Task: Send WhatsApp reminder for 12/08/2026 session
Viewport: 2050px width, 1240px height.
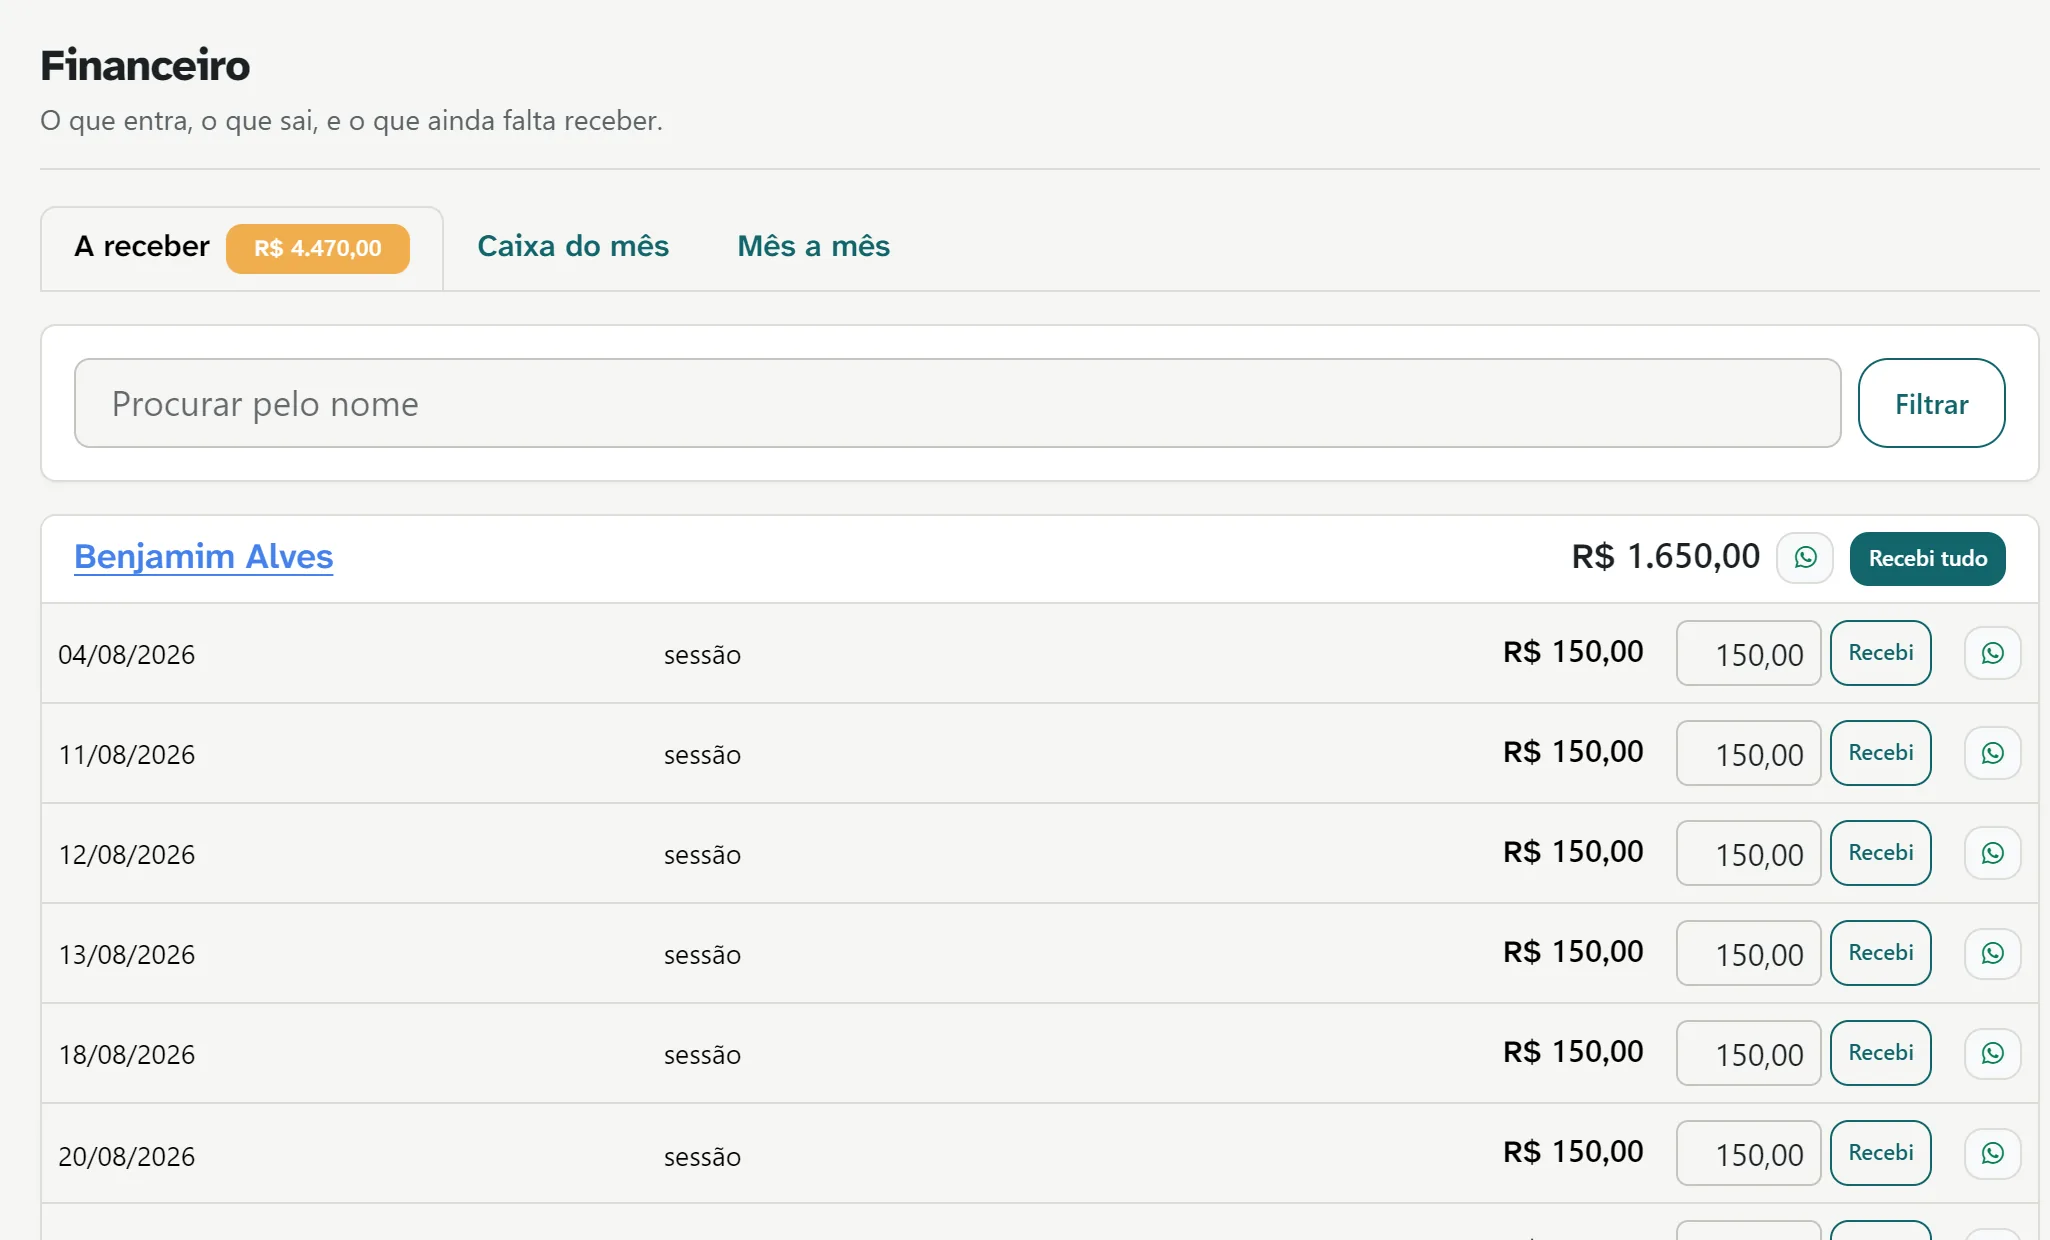Action: 1992,853
